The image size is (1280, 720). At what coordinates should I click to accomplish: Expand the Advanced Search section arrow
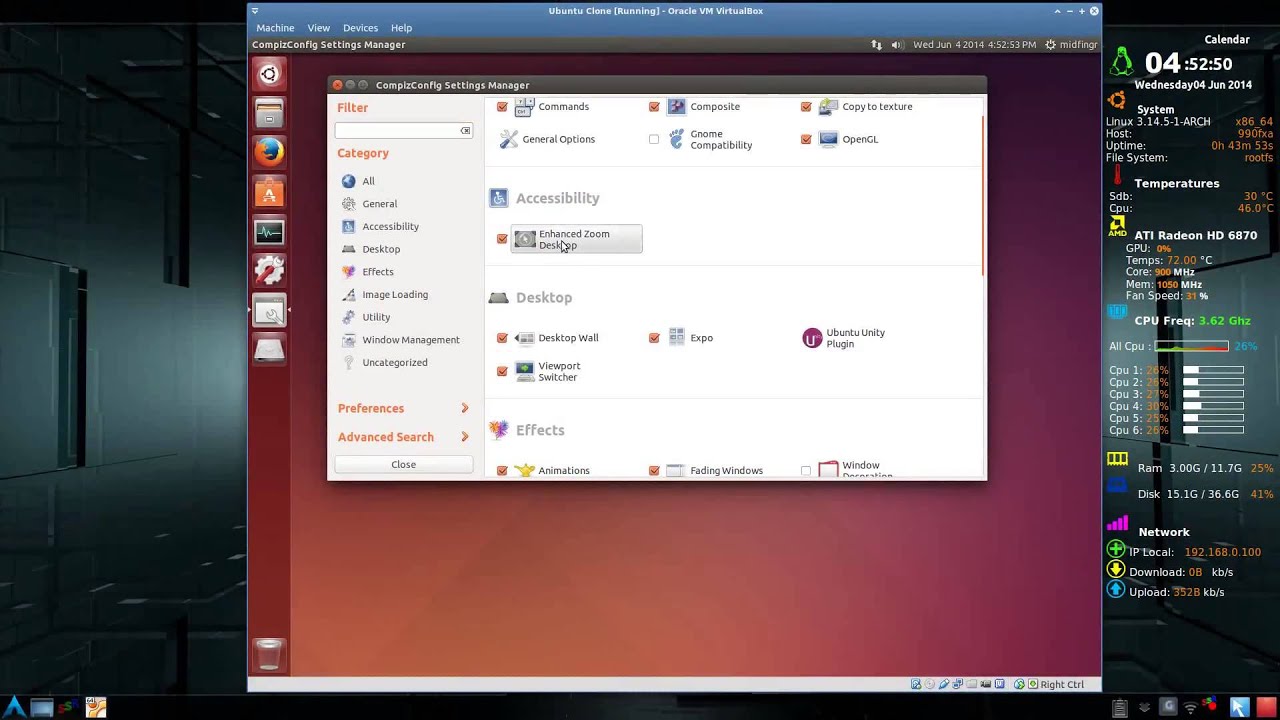464,437
